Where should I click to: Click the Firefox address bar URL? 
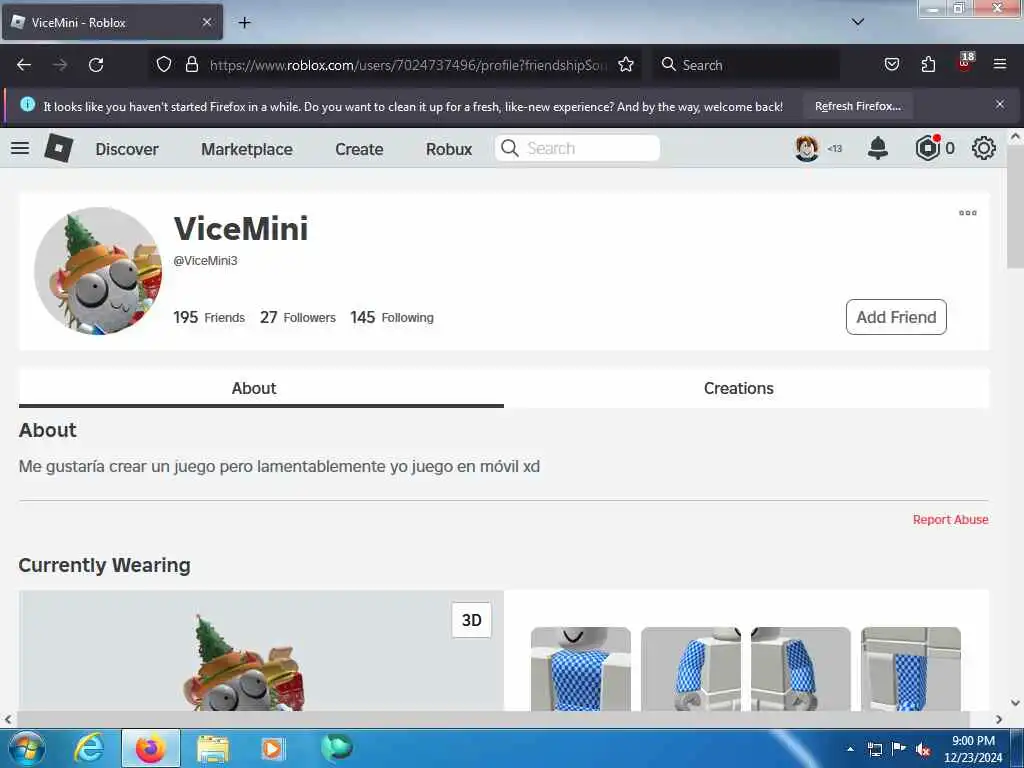pos(408,65)
